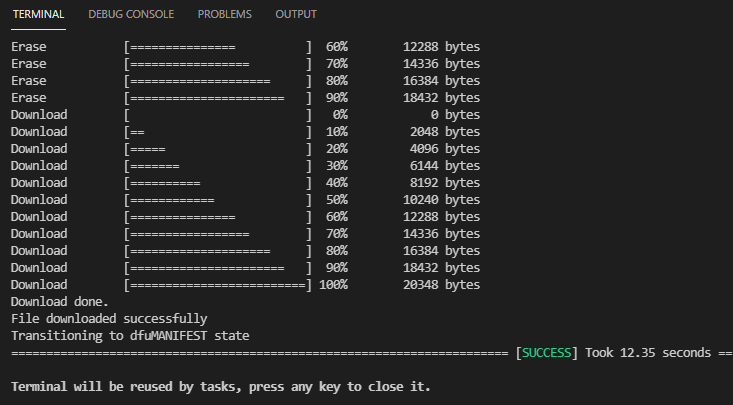Image resolution: width=733 pixels, height=405 pixels.
Task: Click the '0 bytes' download value
Action: [x=459, y=115]
